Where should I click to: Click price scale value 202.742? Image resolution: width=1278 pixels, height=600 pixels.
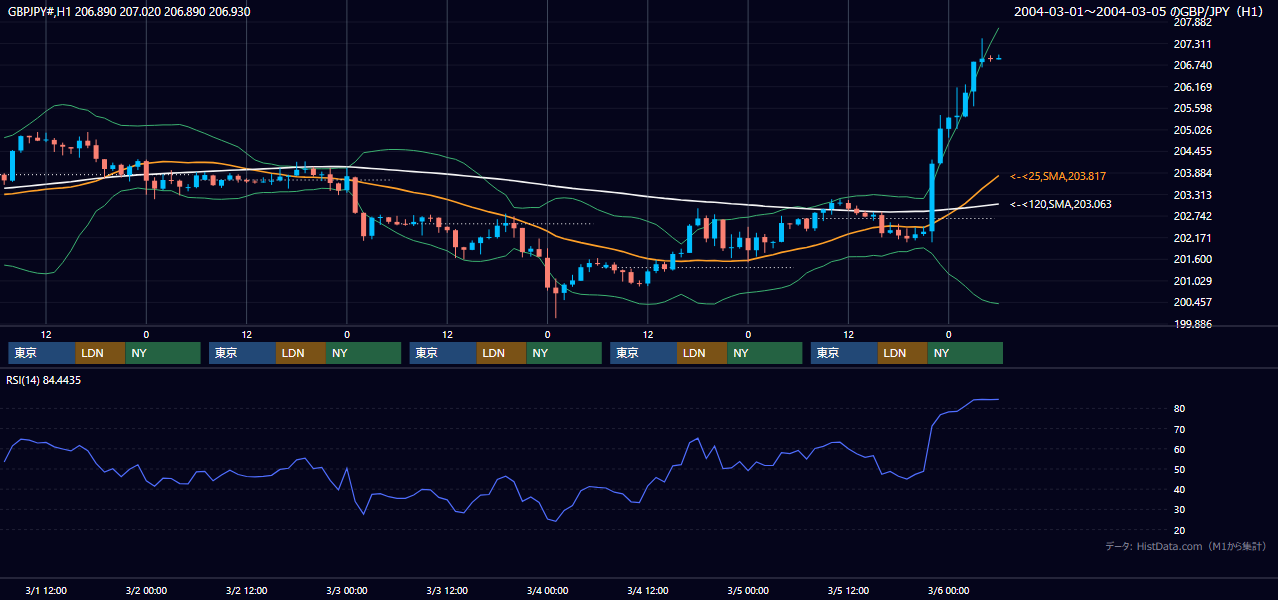tap(1192, 216)
